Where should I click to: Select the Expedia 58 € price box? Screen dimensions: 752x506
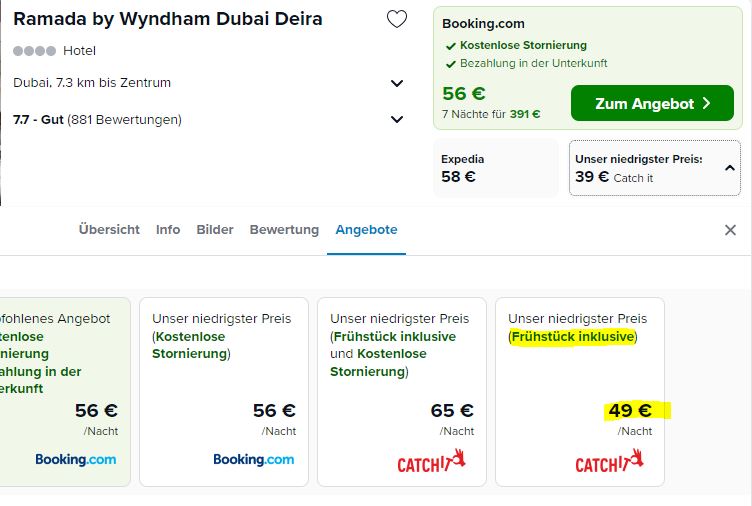pyautogui.click(x=496, y=168)
